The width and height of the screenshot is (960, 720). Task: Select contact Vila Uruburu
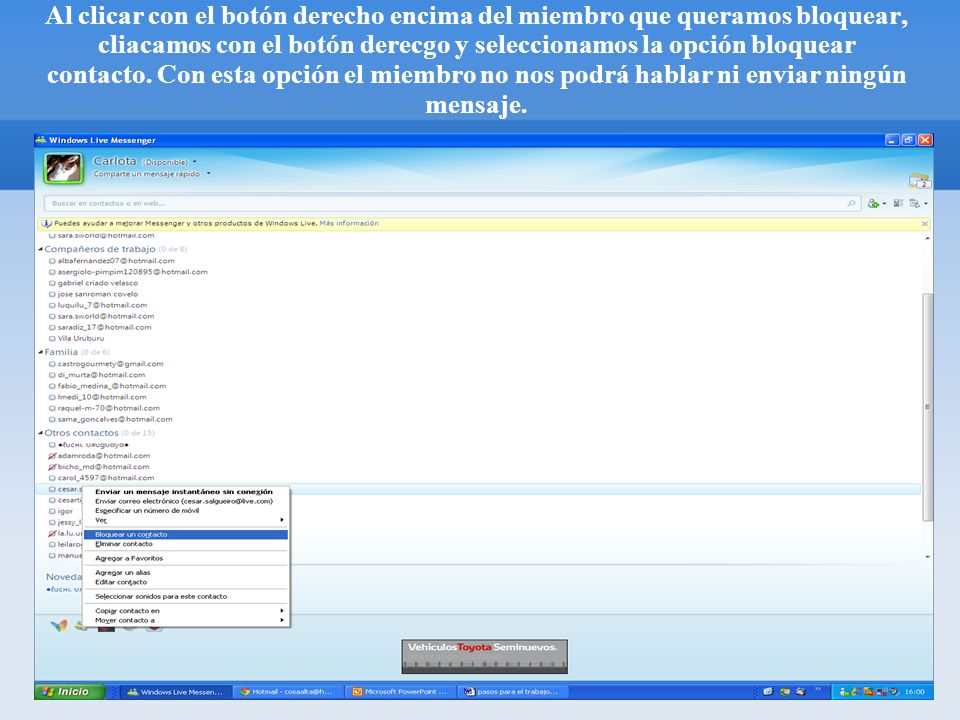click(x=81, y=338)
